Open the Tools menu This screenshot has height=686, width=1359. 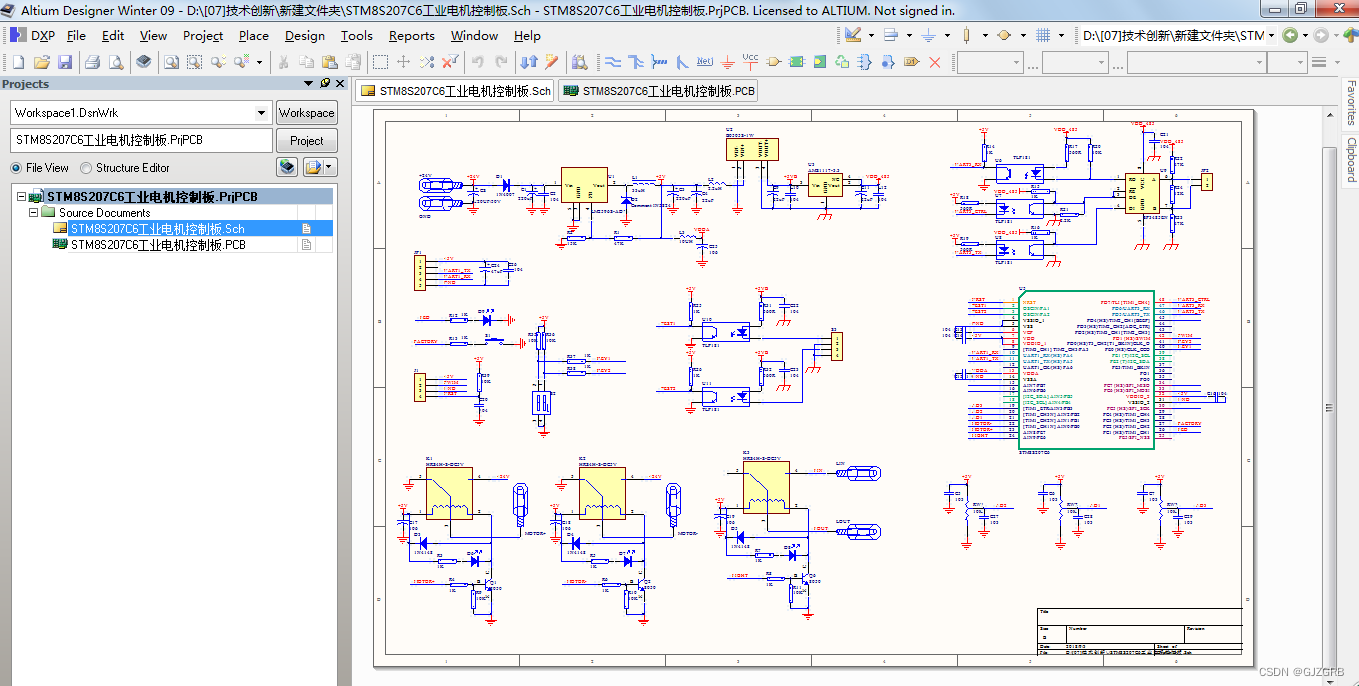pos(357,35)
